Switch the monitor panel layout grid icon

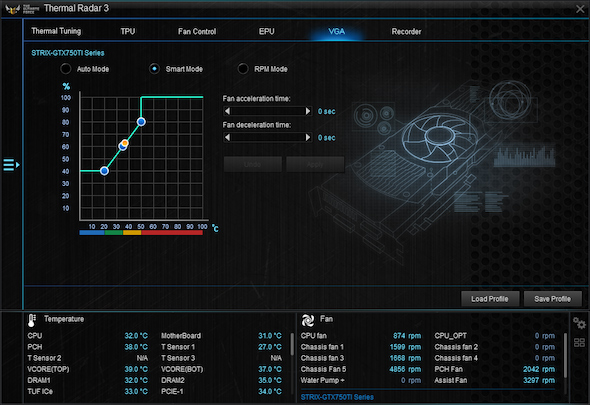[579, 343]
